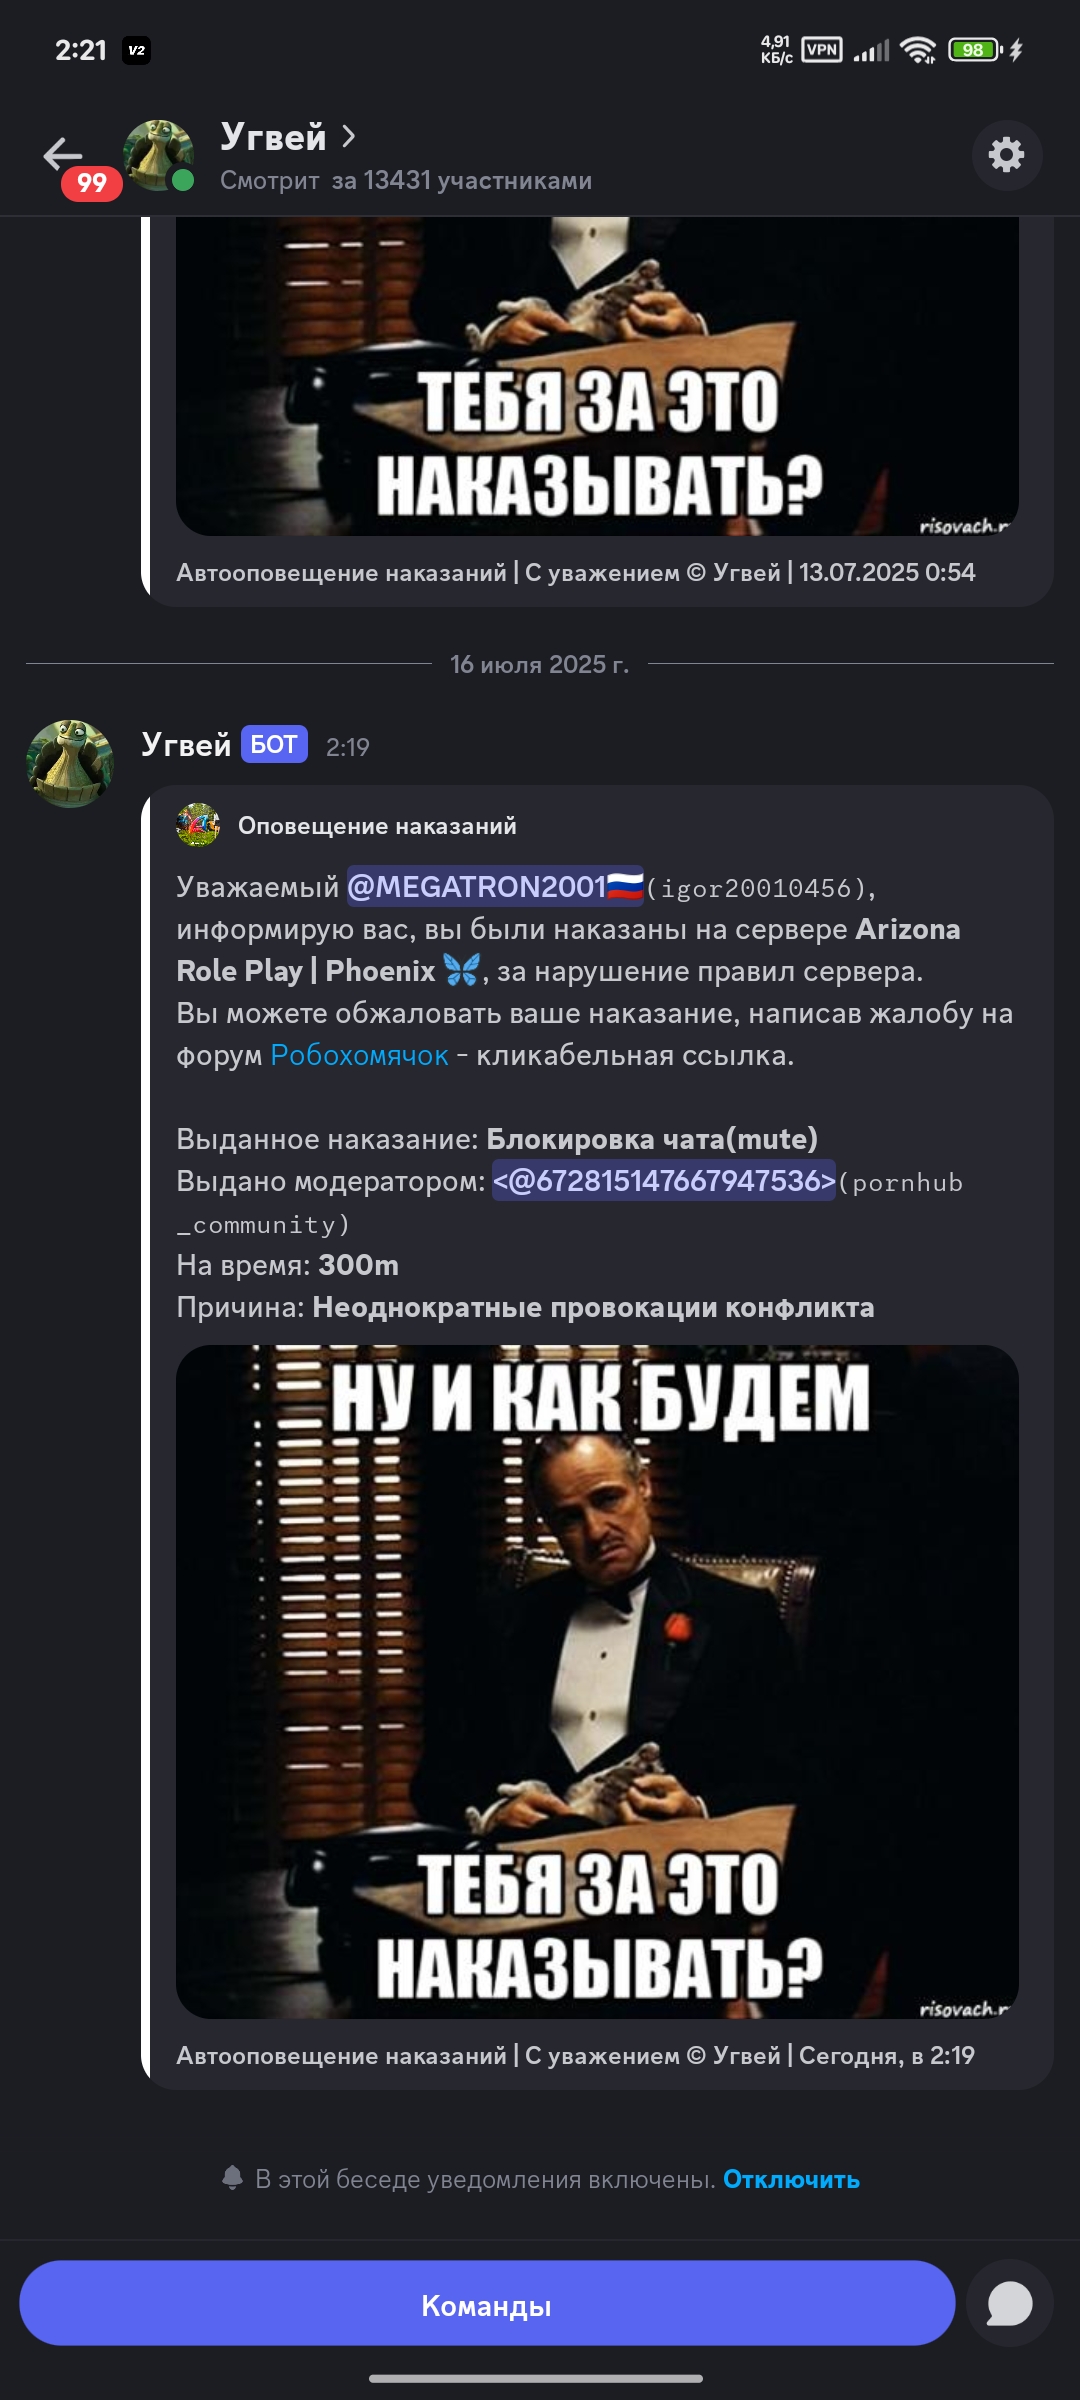Tap the Команды button
Screen dimensions: 1080x2400
(487, 2303)
